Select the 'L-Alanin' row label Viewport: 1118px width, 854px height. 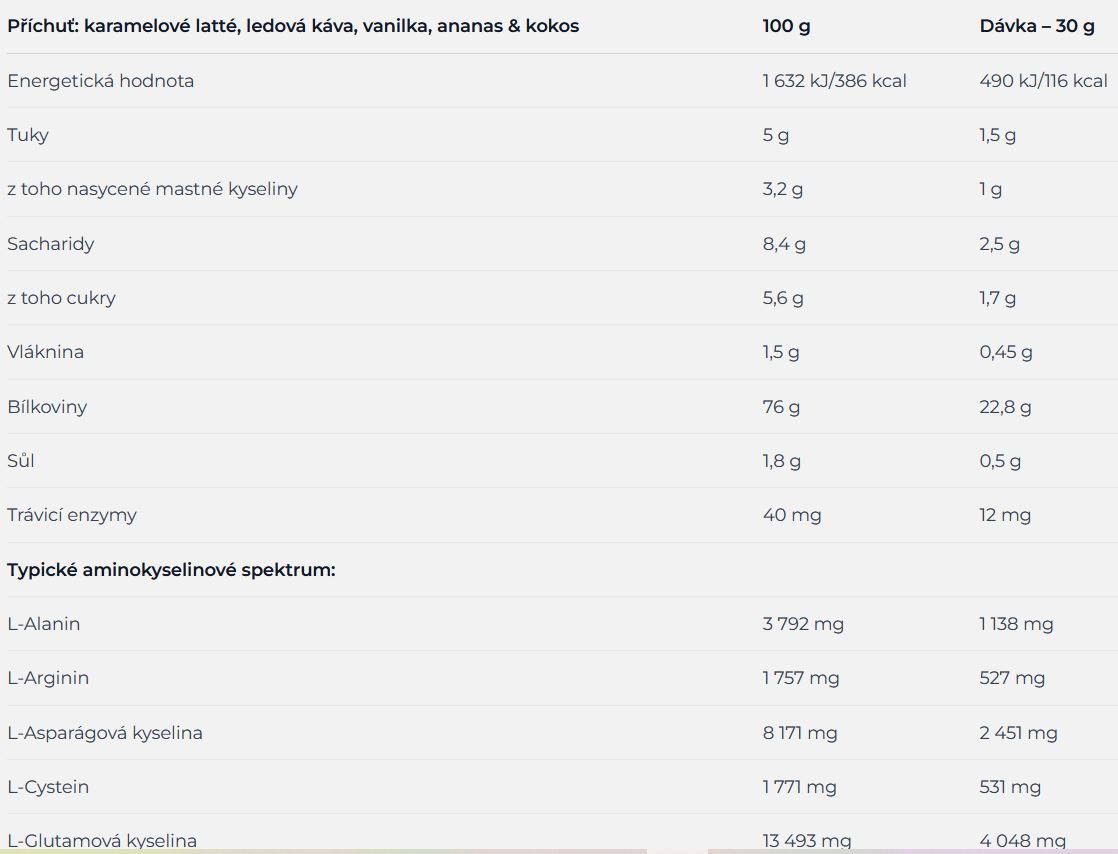(43, 624)
